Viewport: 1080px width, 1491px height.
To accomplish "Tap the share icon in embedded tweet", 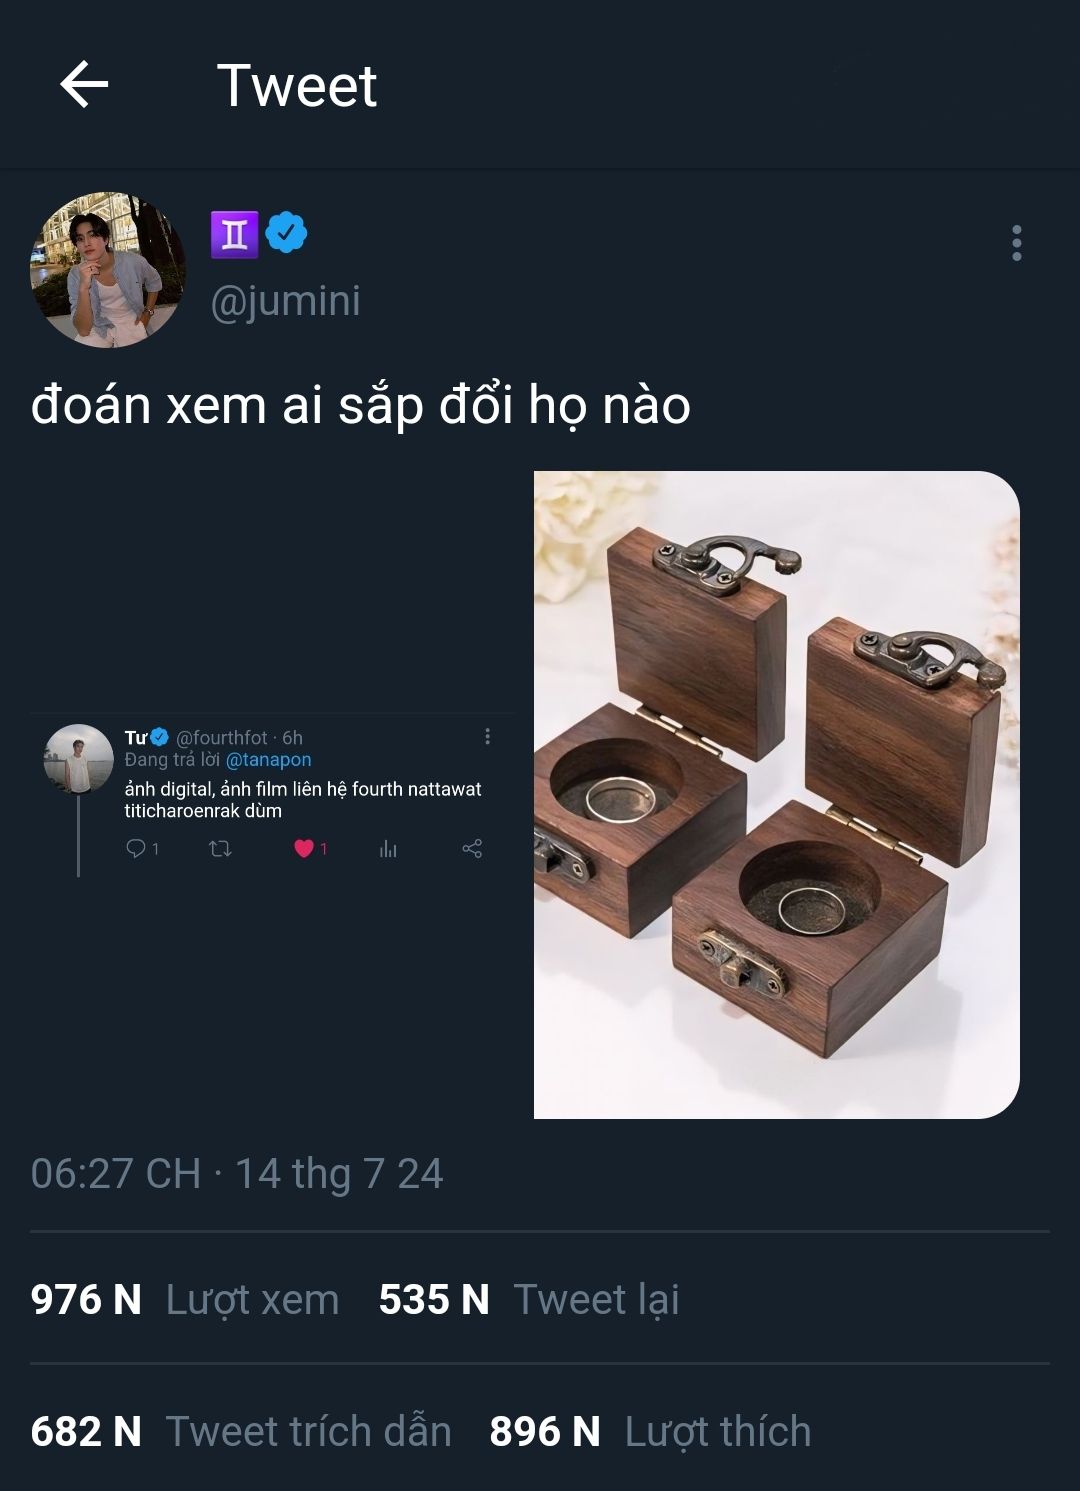I will (x=472, y=848).
